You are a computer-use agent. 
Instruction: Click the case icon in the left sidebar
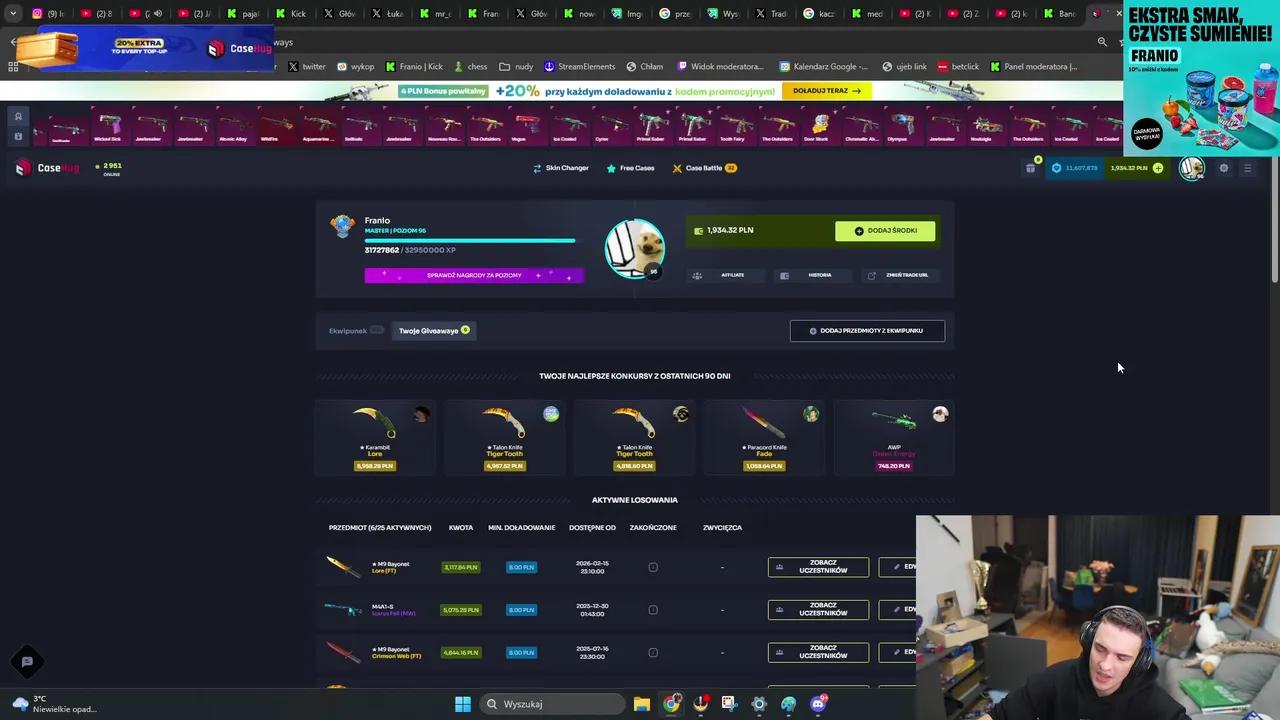tap(18, 136)
